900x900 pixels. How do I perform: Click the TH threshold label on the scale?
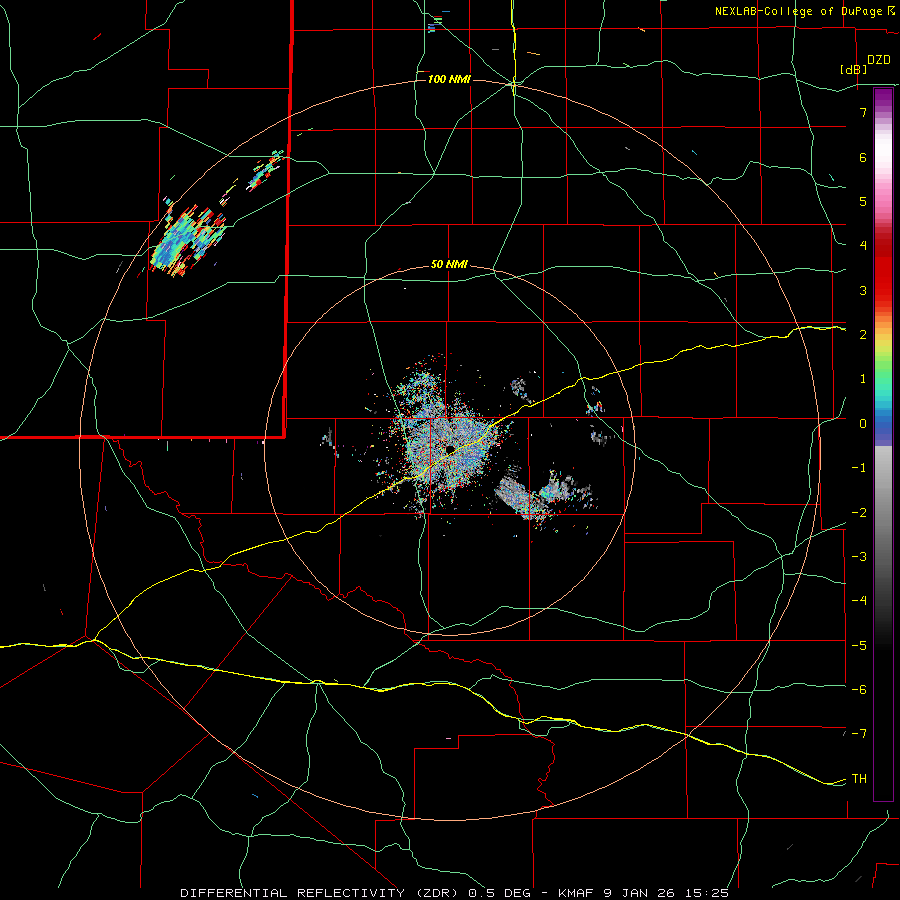point(859,779)
